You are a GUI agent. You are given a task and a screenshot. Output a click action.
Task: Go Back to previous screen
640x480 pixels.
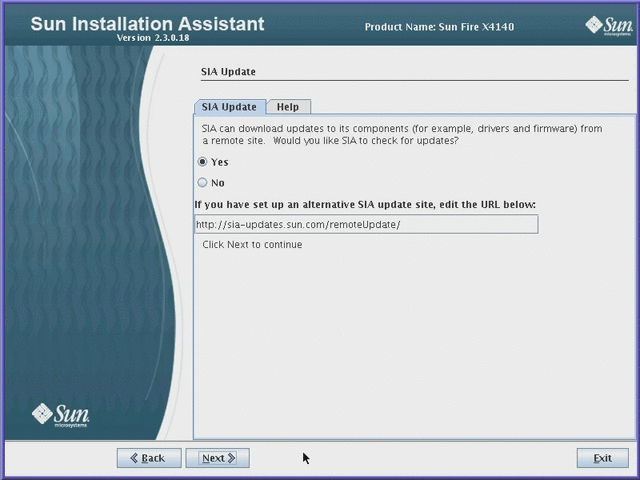tap(149, 458)
